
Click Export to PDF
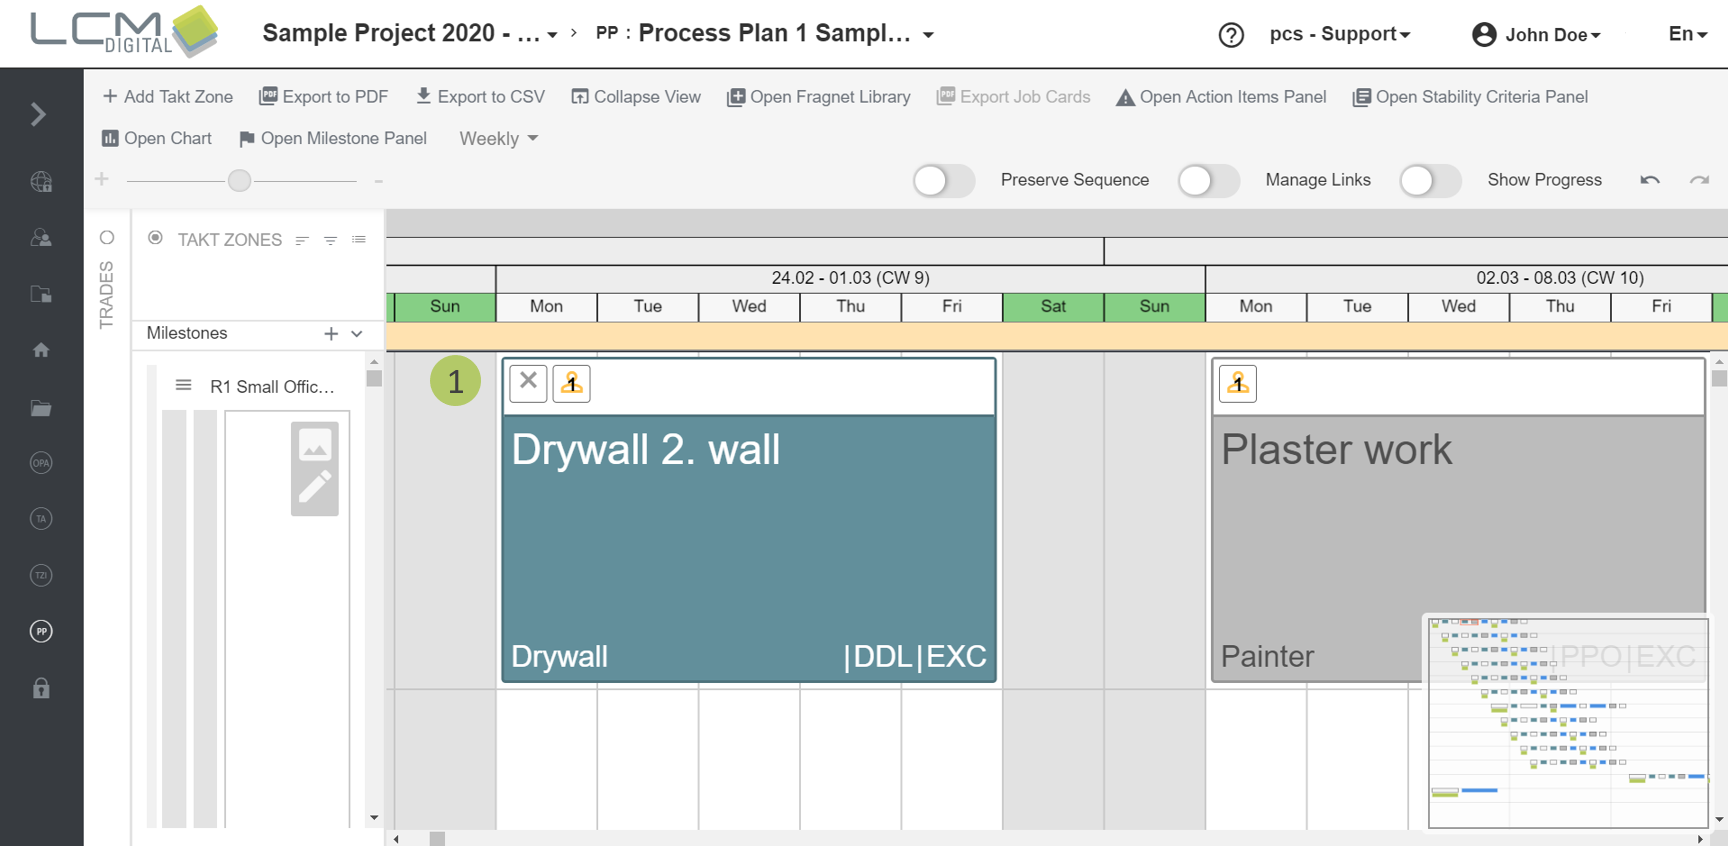pyautogui.click(x=323, y=97)
